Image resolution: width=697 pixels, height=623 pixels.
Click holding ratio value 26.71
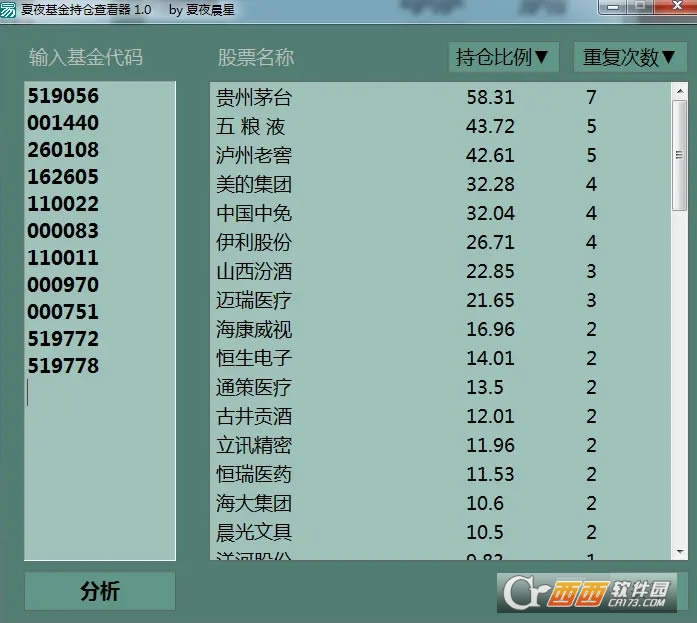click(490, 242)
